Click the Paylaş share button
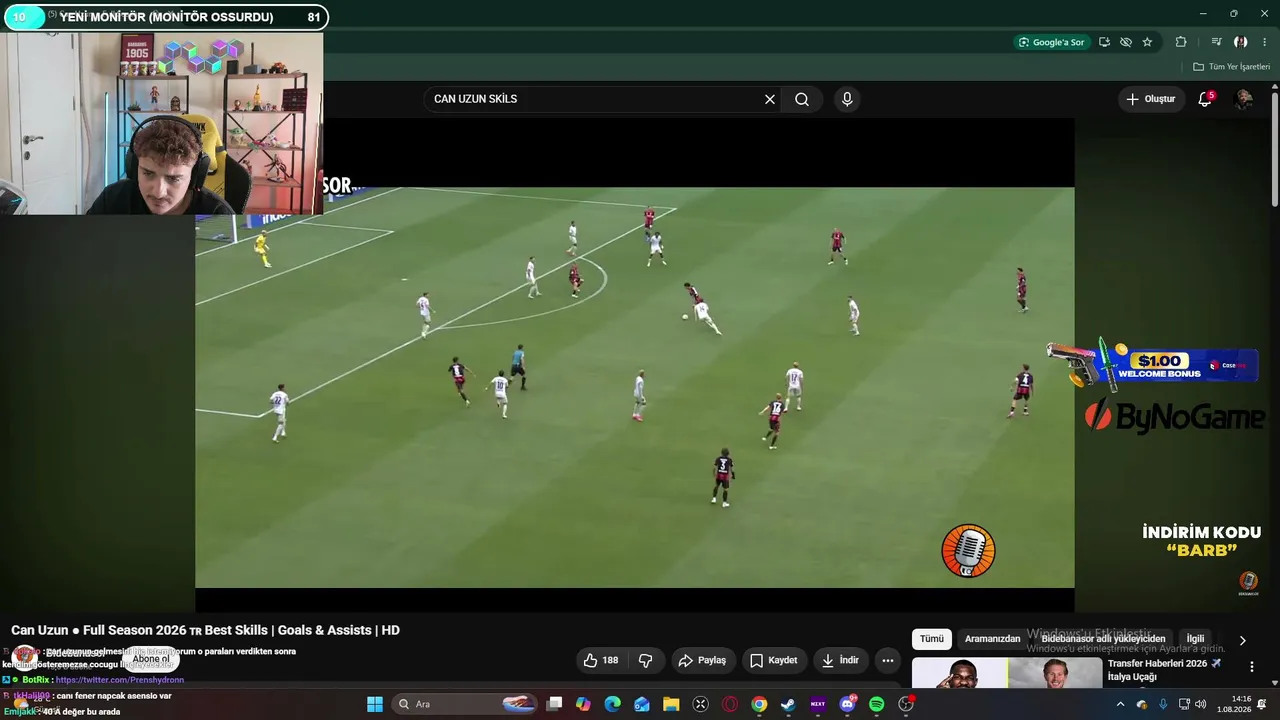The height and width of the screenshot is (720, 1280). (702, 660)
